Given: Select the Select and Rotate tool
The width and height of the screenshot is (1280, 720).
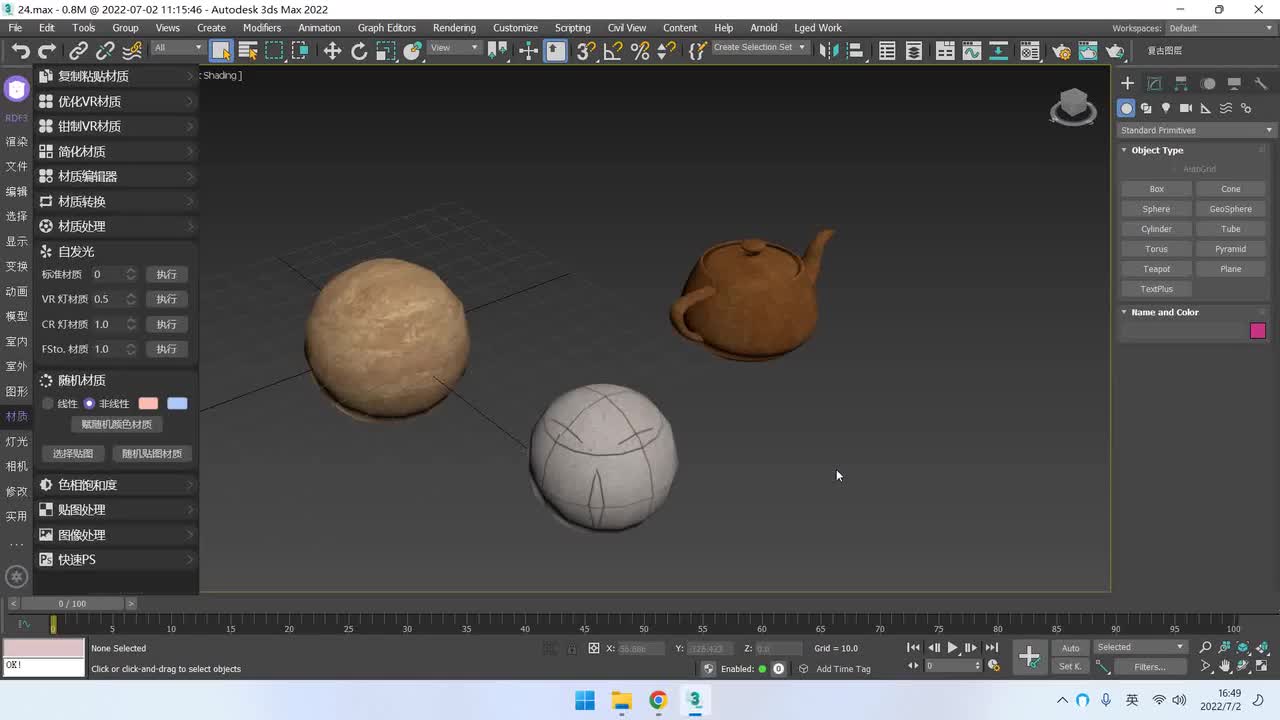Looking at the screenshot, I should pyautogui.click(x=359, y=51).
